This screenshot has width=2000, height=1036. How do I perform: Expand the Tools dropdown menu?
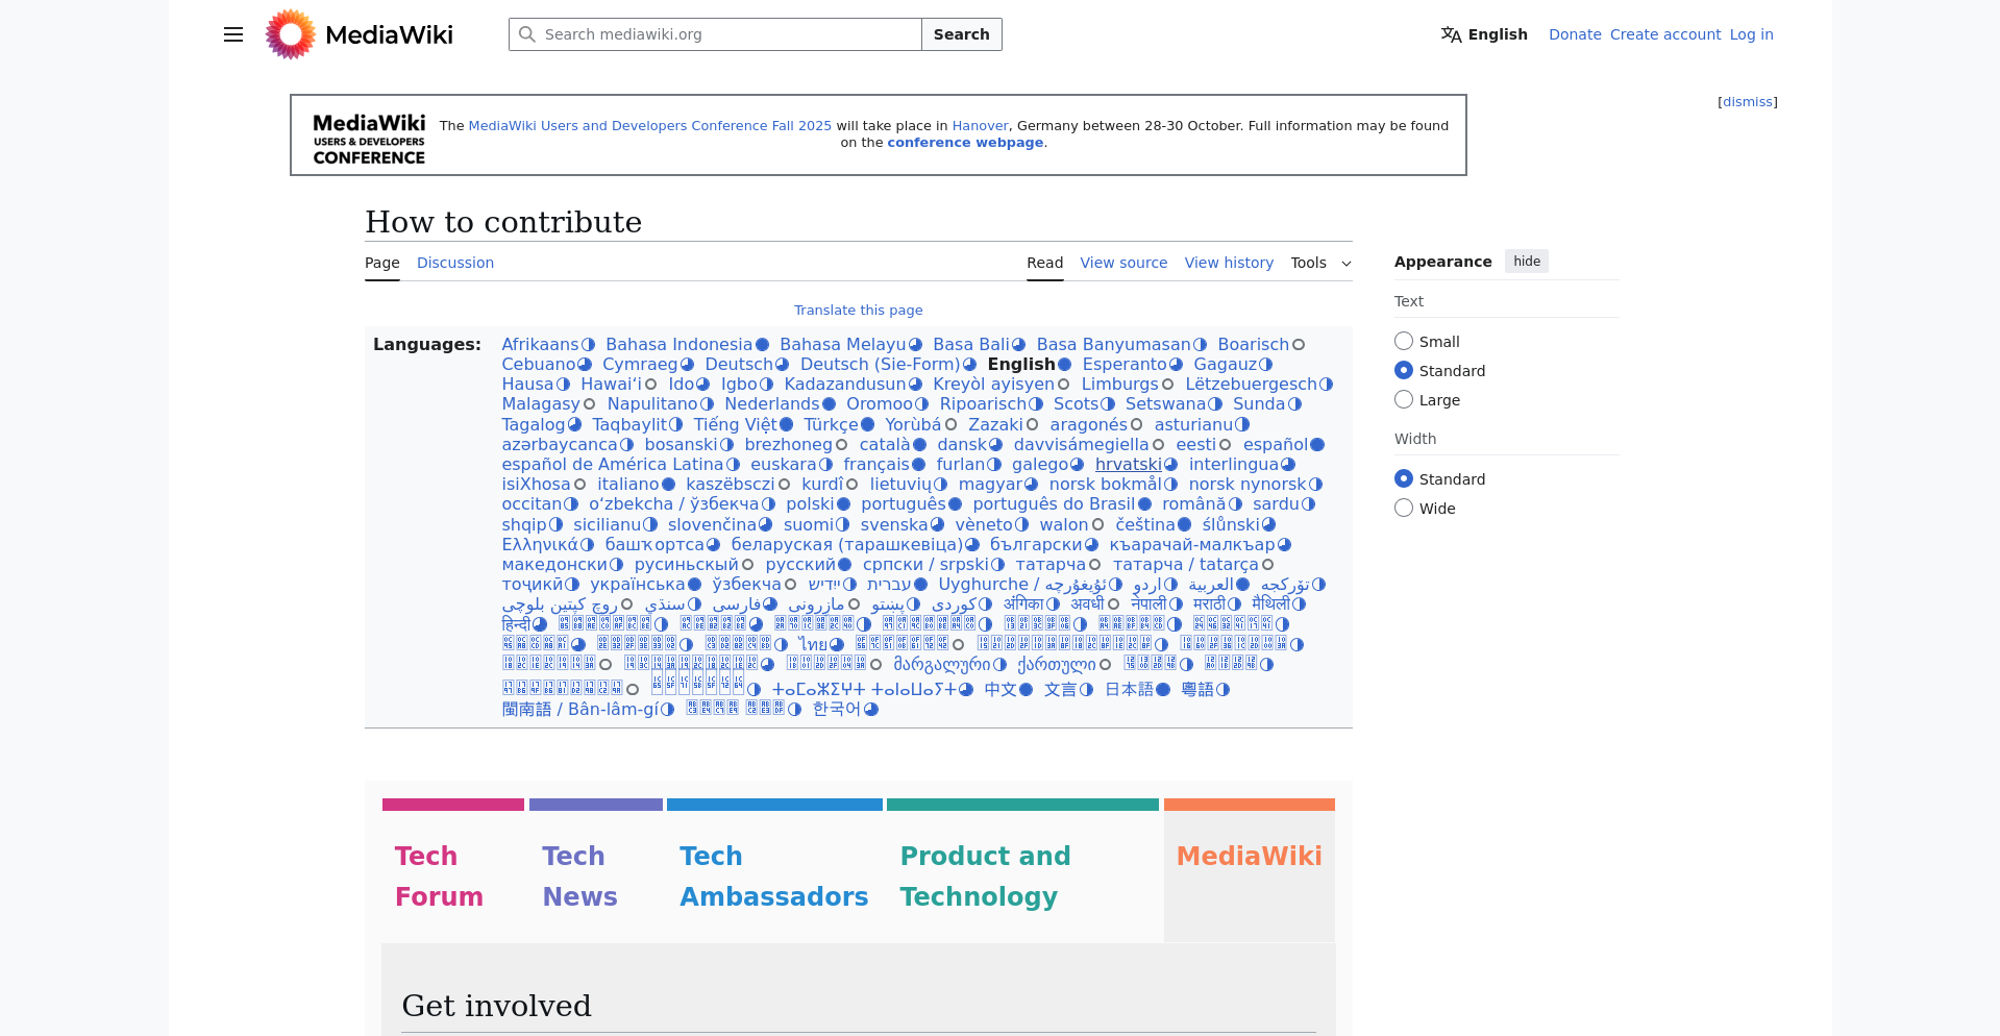1320,263
